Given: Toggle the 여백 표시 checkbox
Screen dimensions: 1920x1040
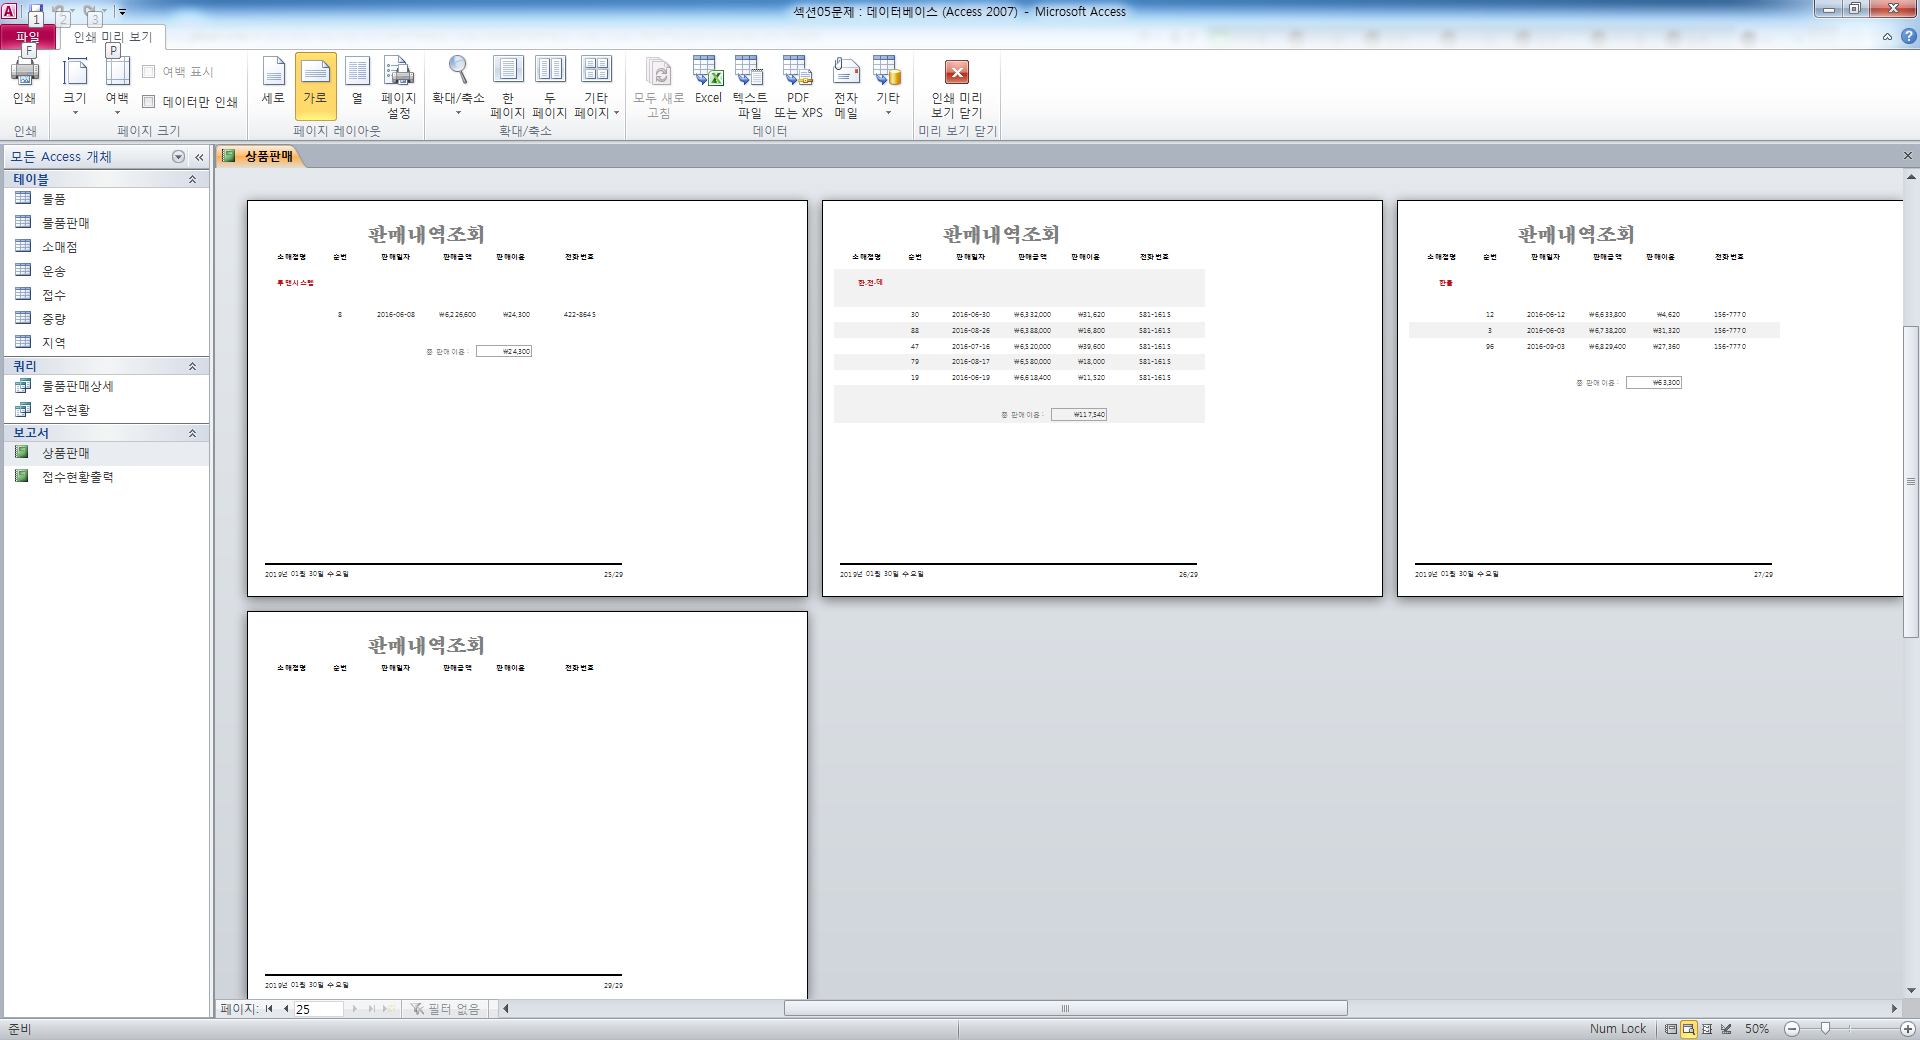Looking at the screenshot, I should pyautogui.click(x=149, y=72).
